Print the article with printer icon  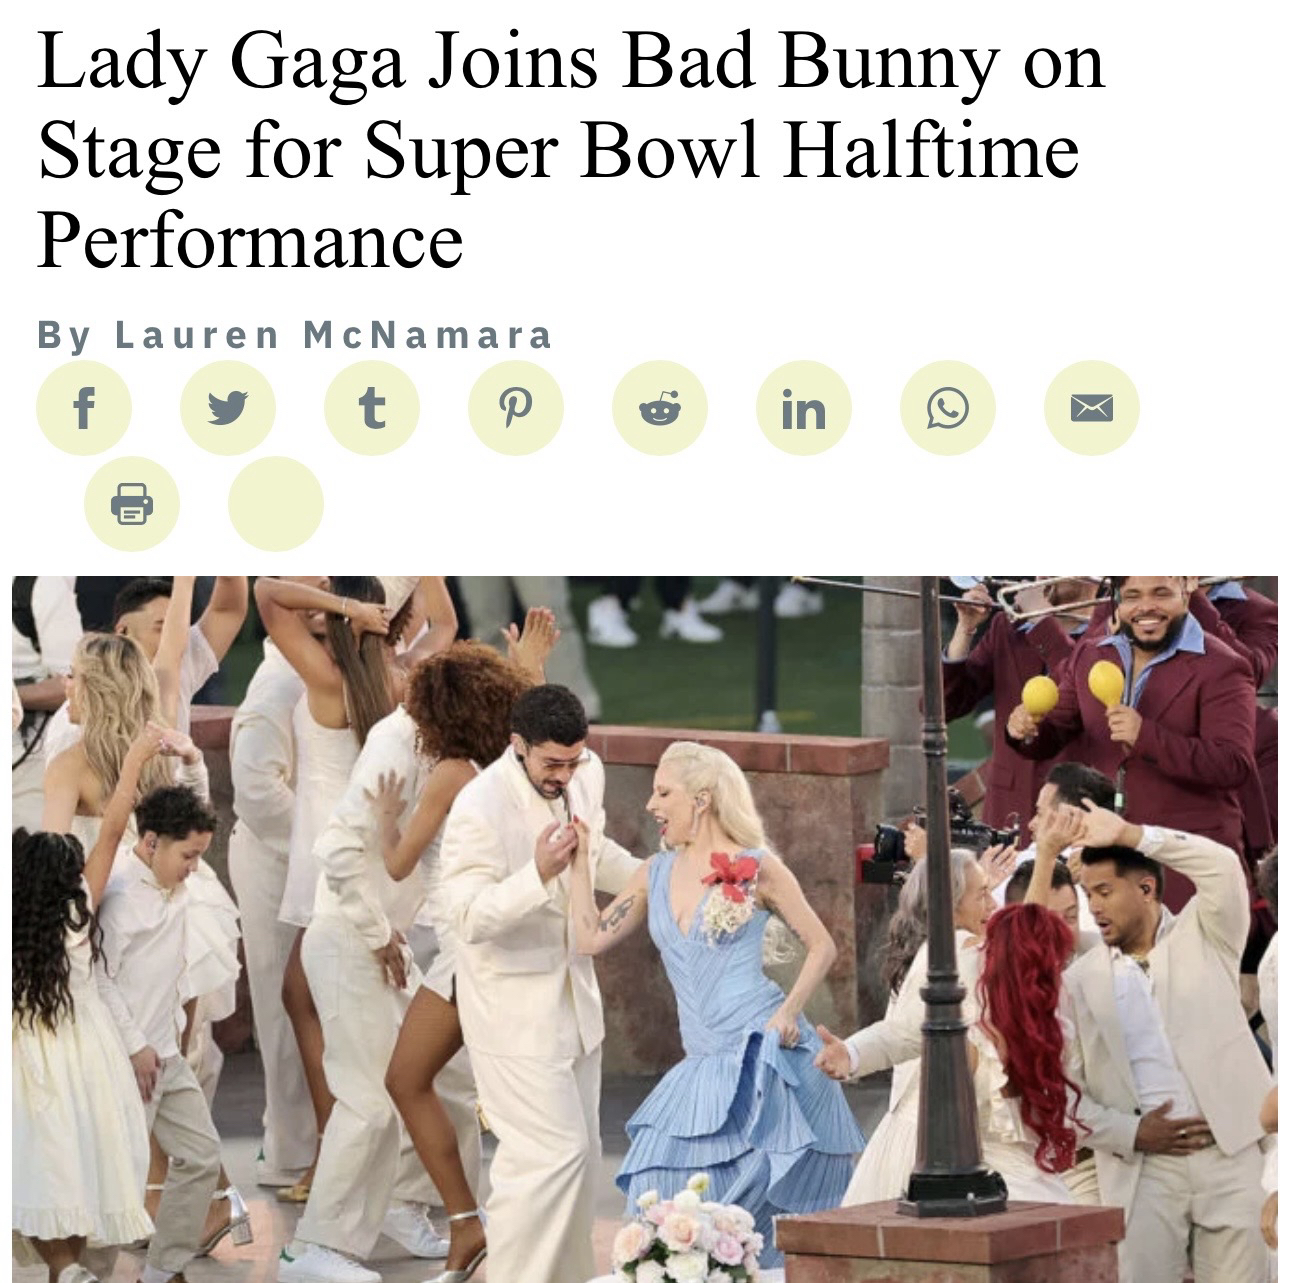(x=132, y=504)
